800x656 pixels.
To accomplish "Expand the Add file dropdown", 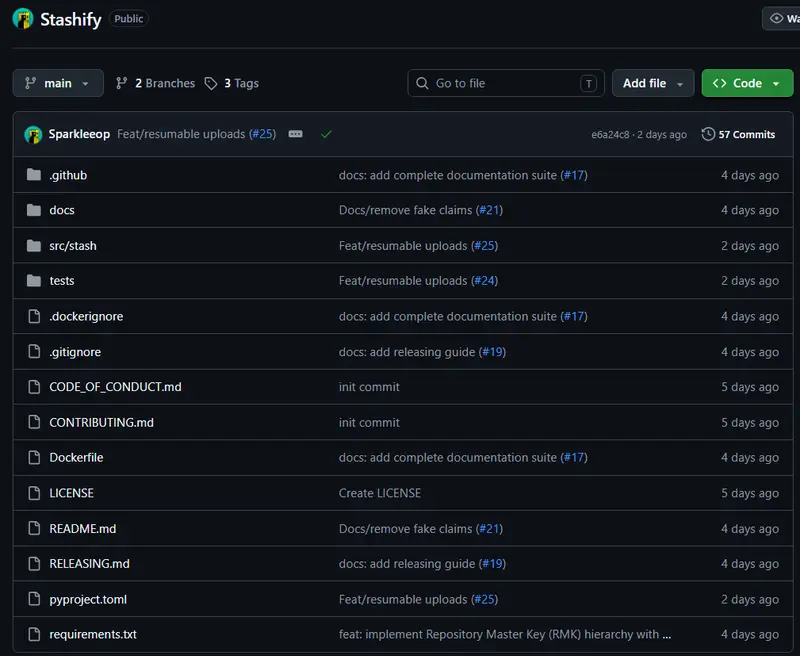I will [653, 83].
